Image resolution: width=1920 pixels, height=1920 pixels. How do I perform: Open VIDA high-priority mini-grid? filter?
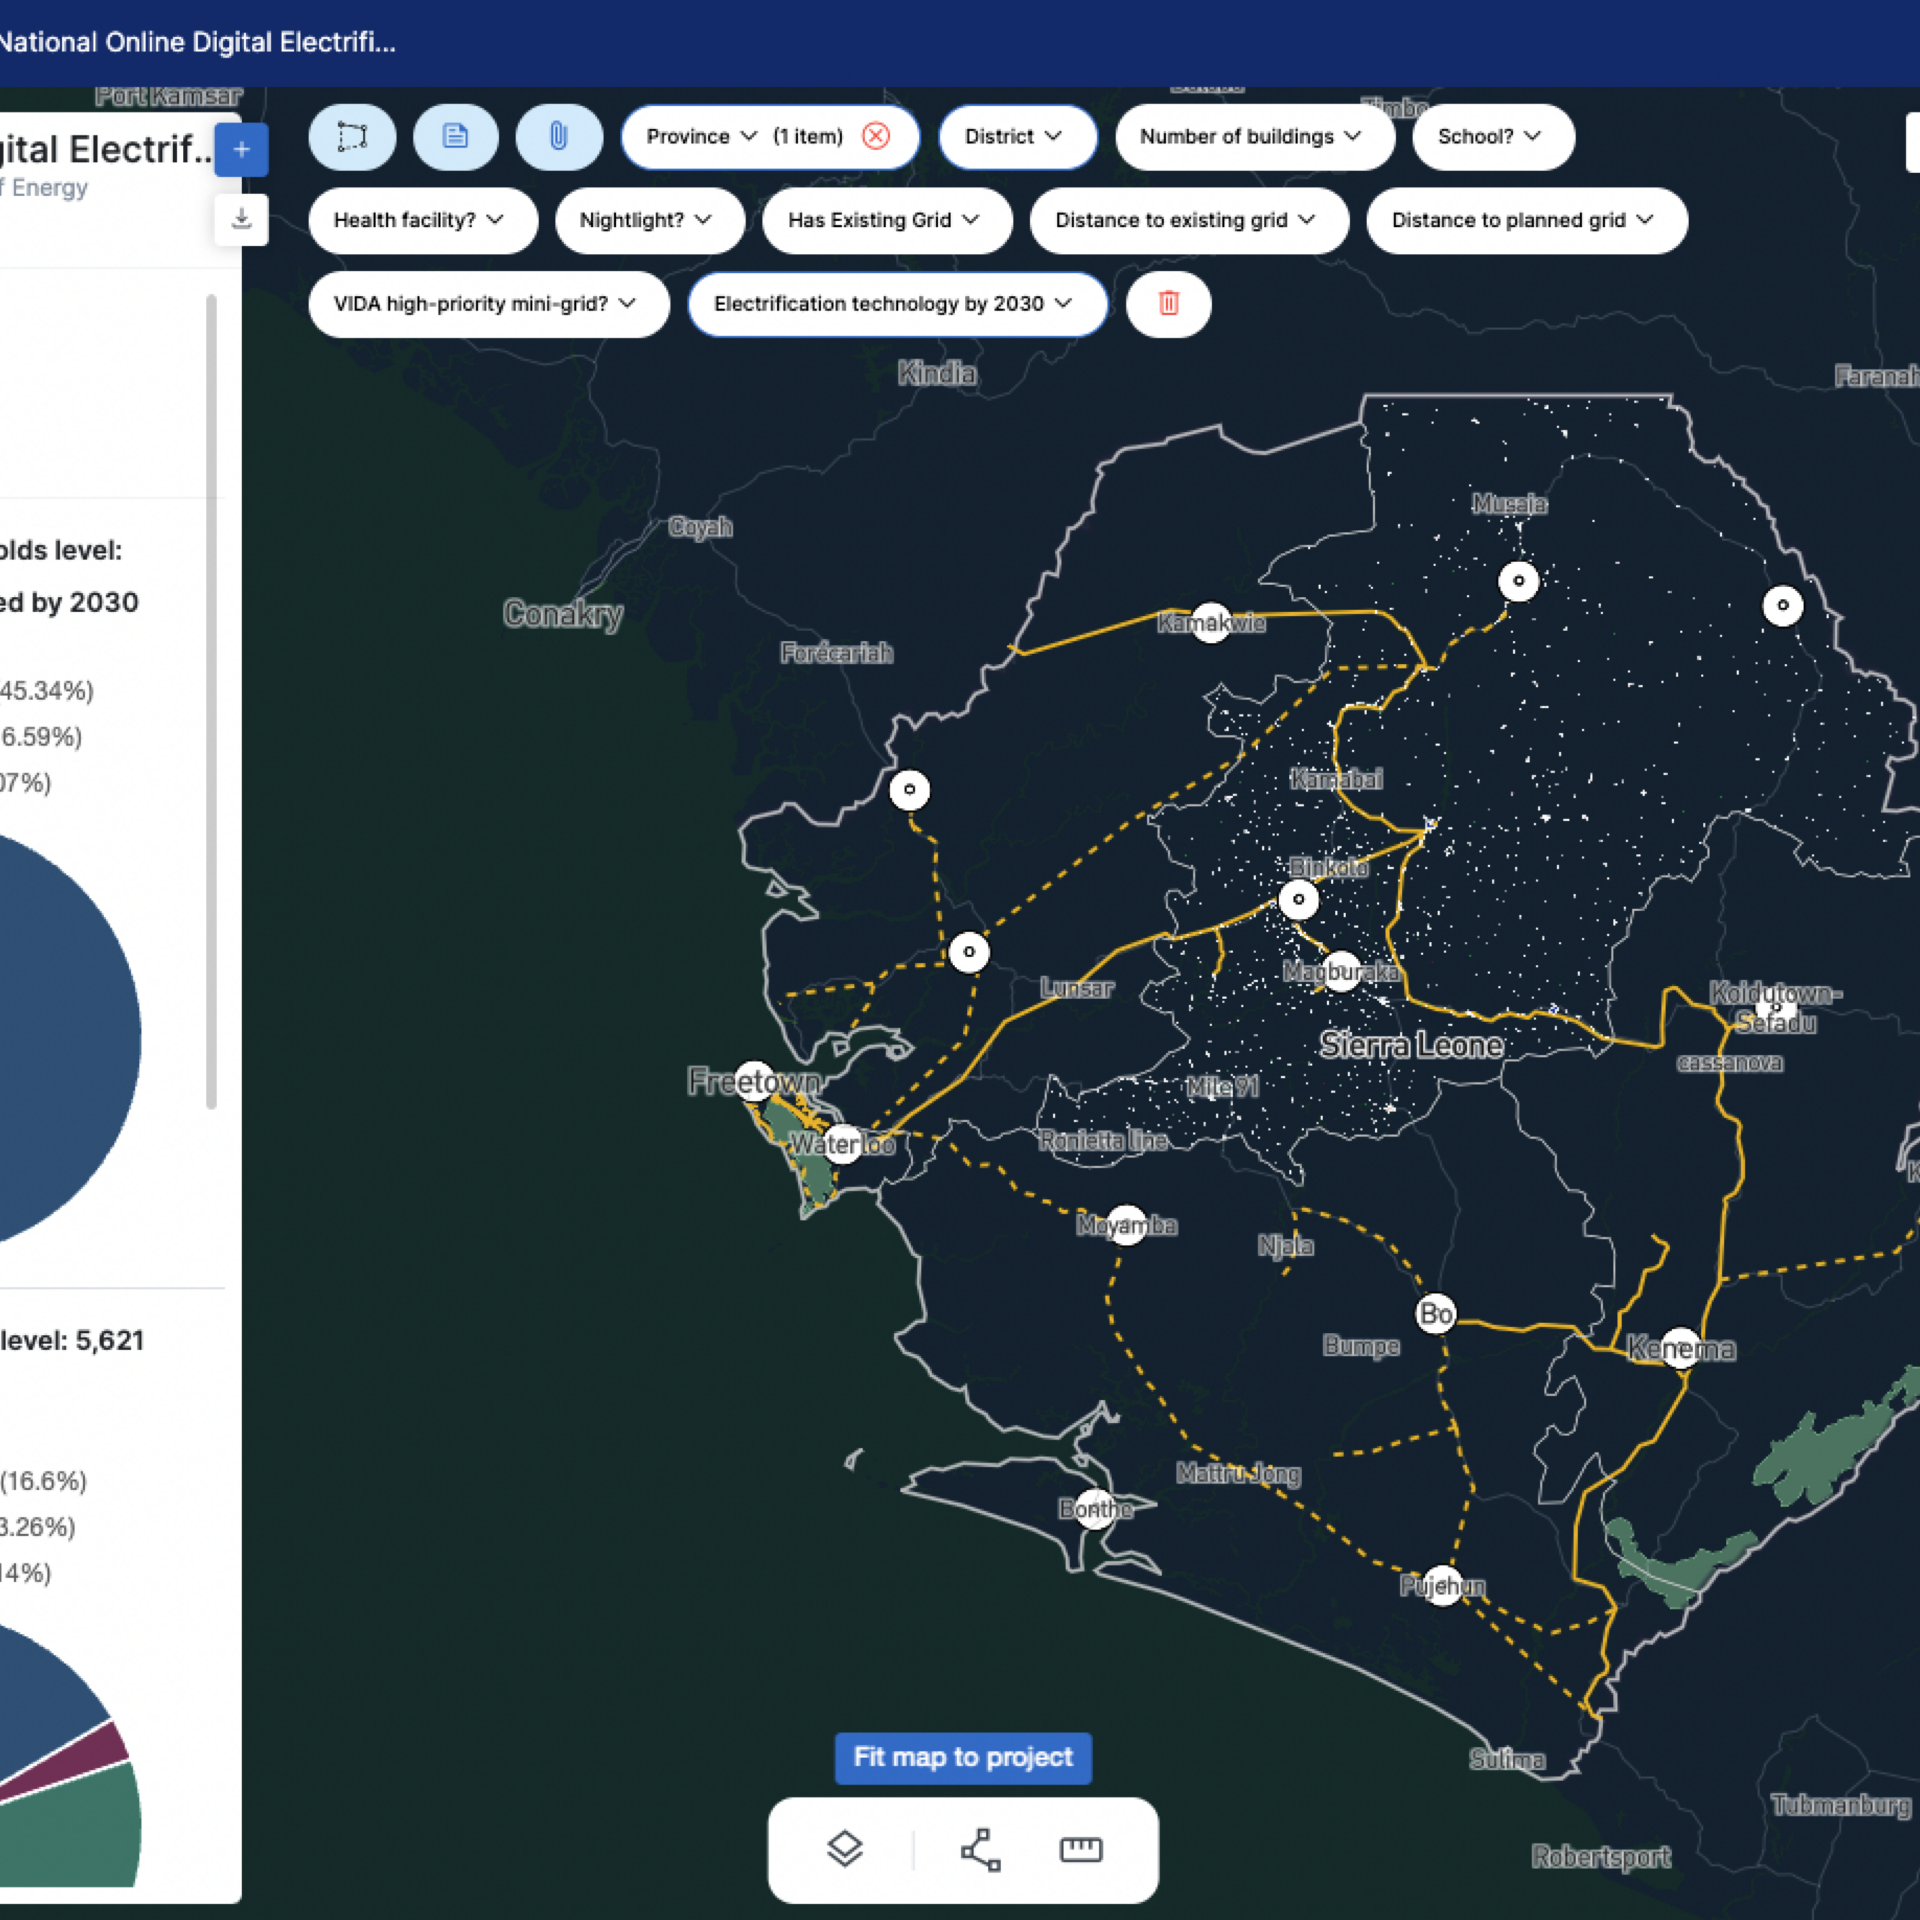(487, 303)
